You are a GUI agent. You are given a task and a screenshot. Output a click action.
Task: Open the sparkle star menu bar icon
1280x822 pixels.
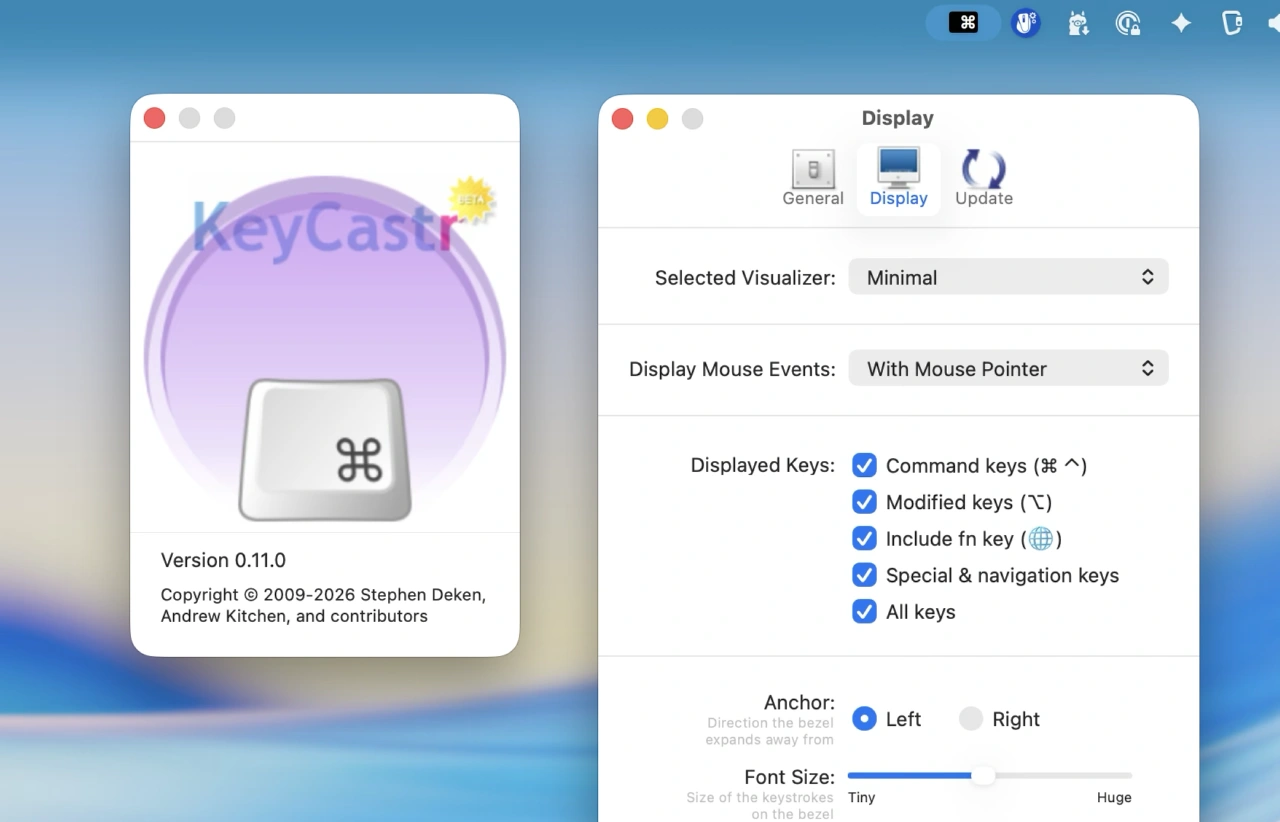pyautogui.click(x=1181, y=23)
